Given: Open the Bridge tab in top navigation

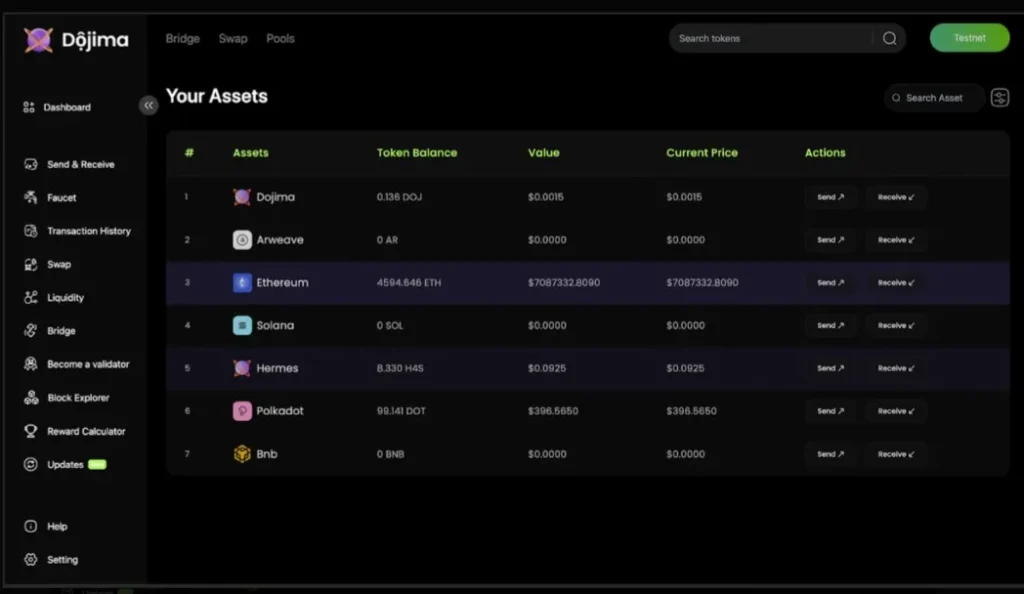Looking at the screenshot, I should tap(183, 39).
